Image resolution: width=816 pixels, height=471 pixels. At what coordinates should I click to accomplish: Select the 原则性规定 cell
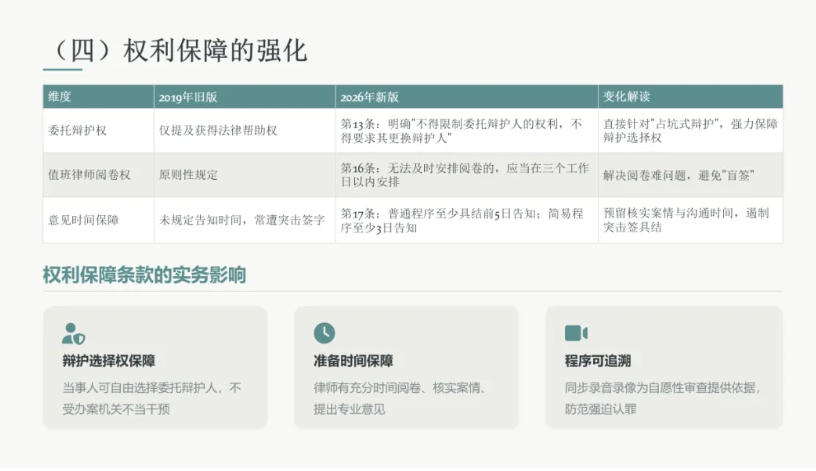245,175
